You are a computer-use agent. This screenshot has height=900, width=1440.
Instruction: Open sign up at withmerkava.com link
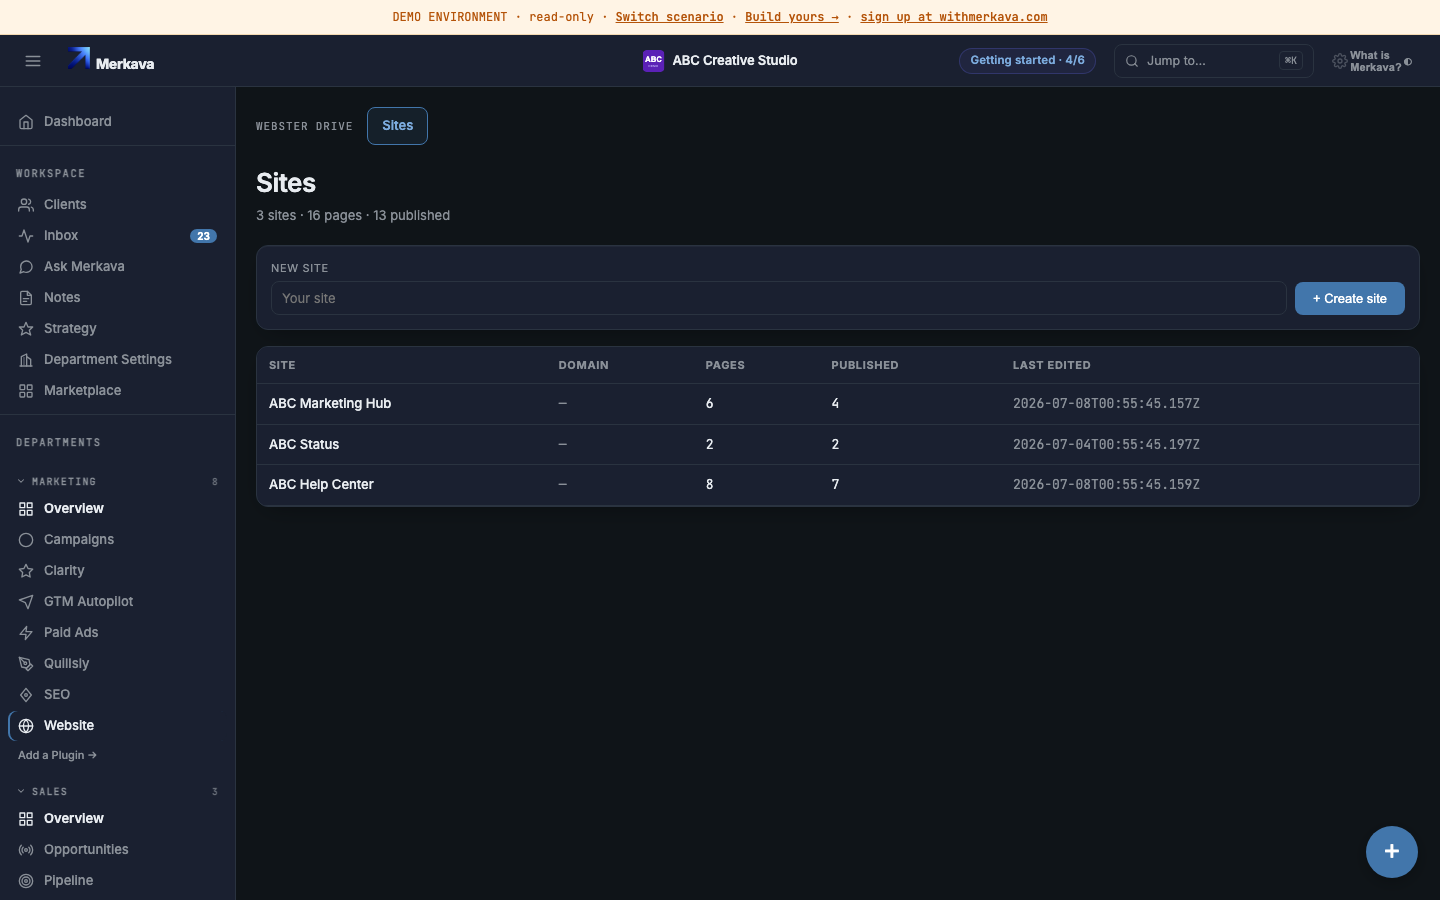[x=954, y=17]
